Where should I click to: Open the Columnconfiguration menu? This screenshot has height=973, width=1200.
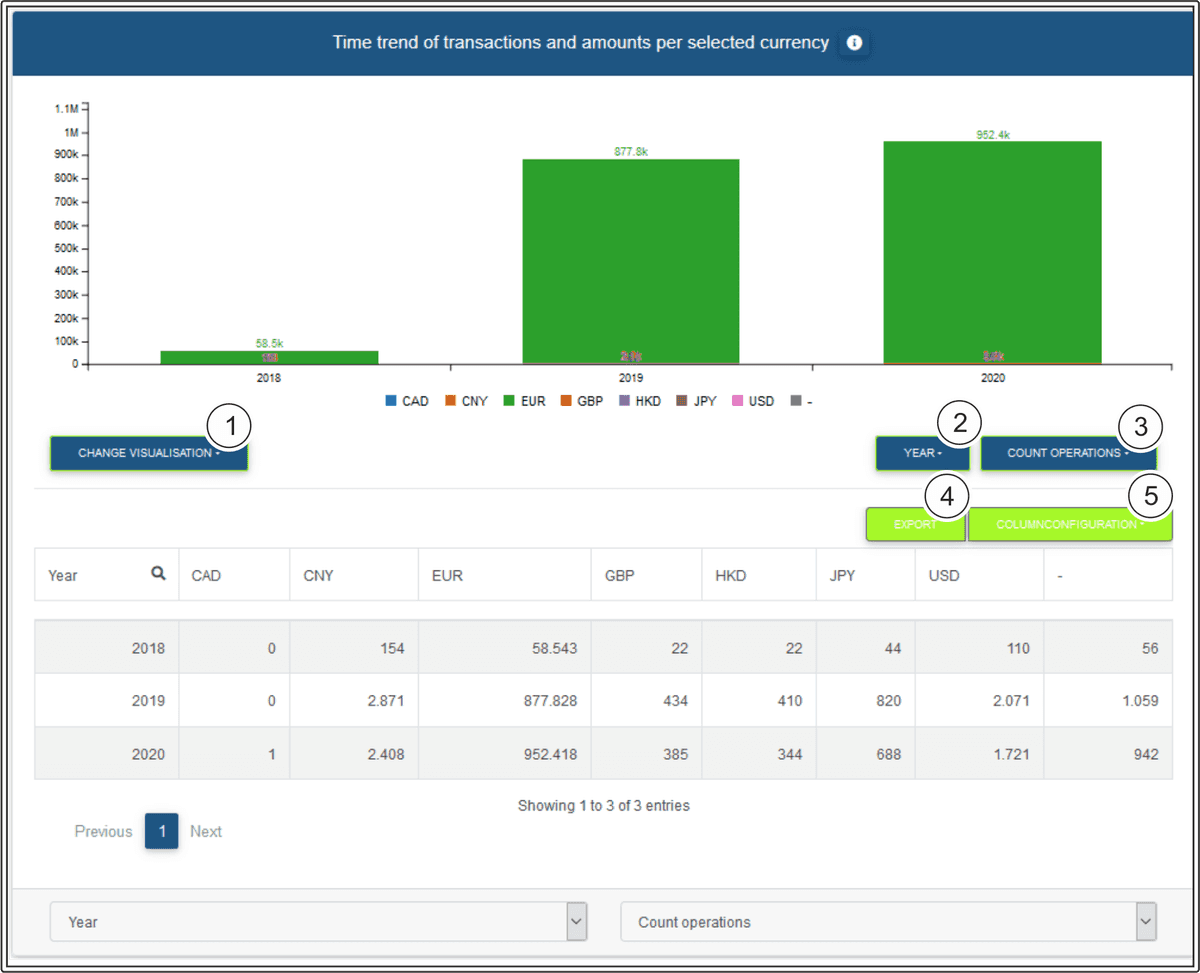[1069, 524]
